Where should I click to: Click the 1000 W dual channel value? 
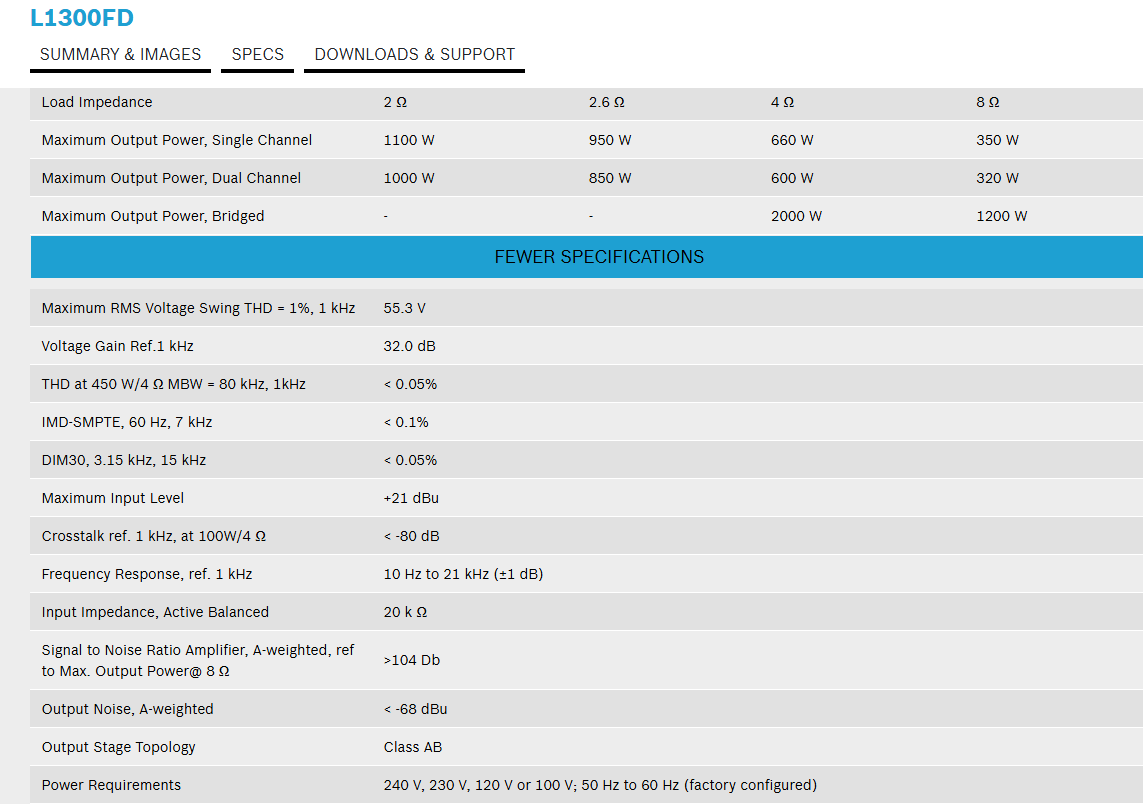click(409, 178)
